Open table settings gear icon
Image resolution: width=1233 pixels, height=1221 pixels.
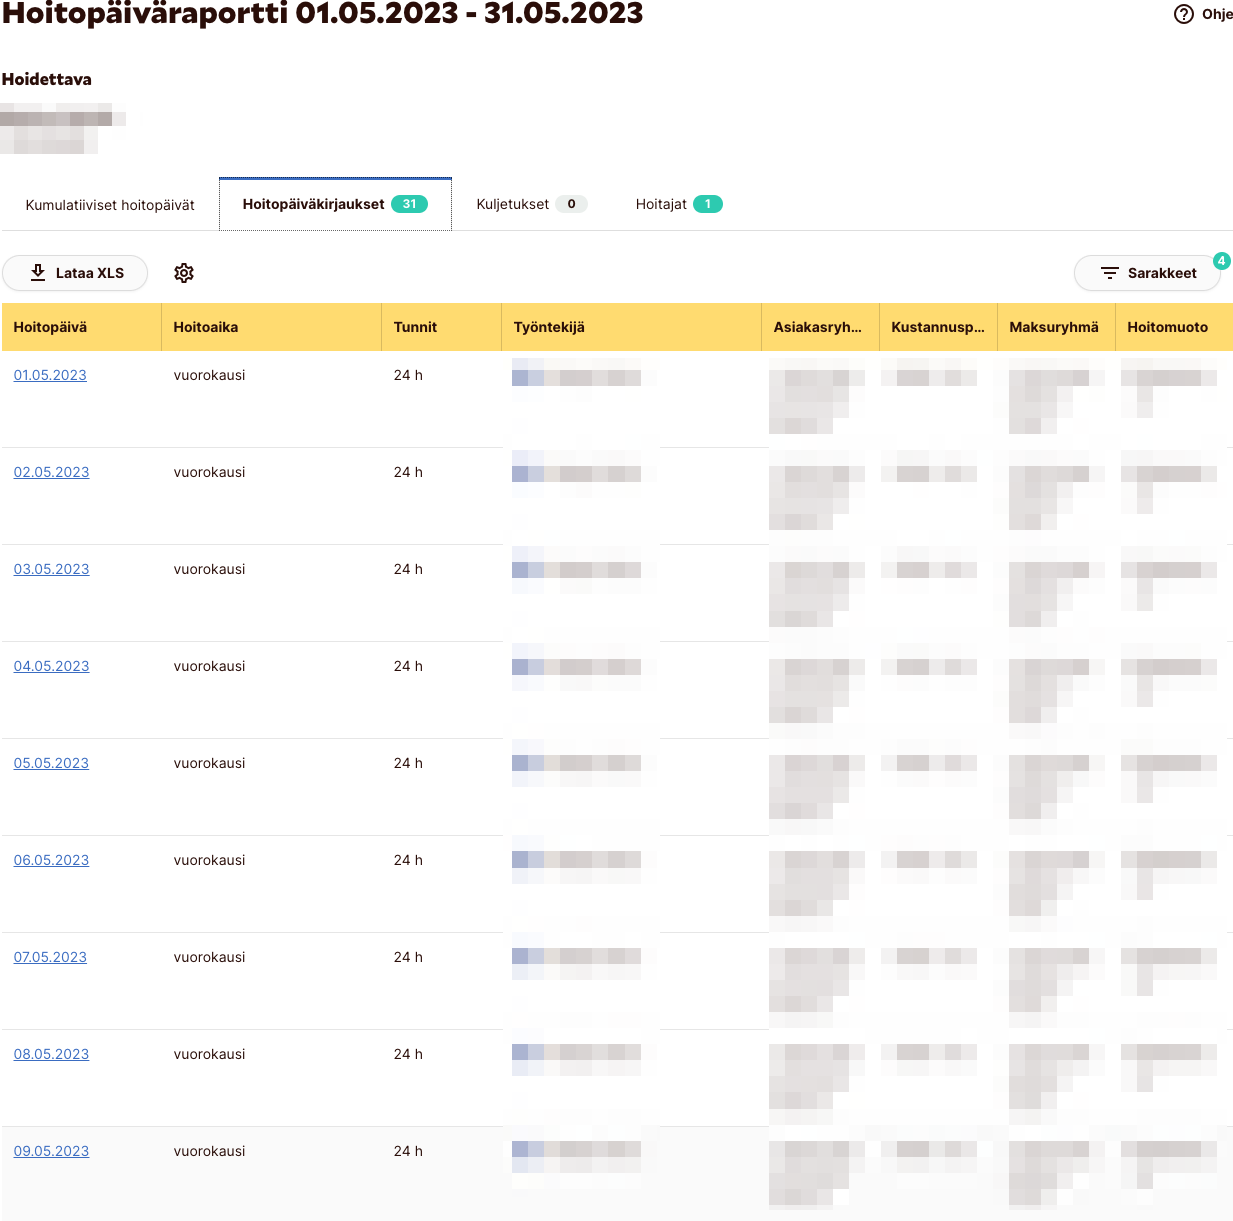[x=184, y=273]
